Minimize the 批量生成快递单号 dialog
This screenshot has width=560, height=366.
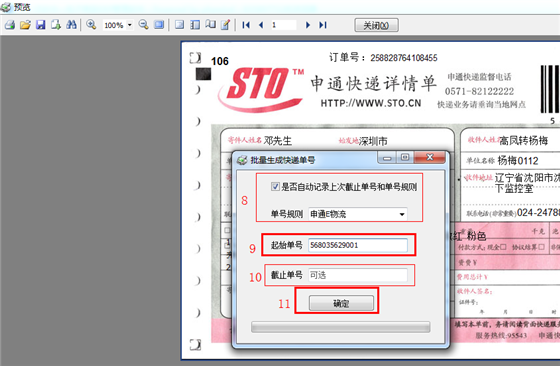coord(387,158)
